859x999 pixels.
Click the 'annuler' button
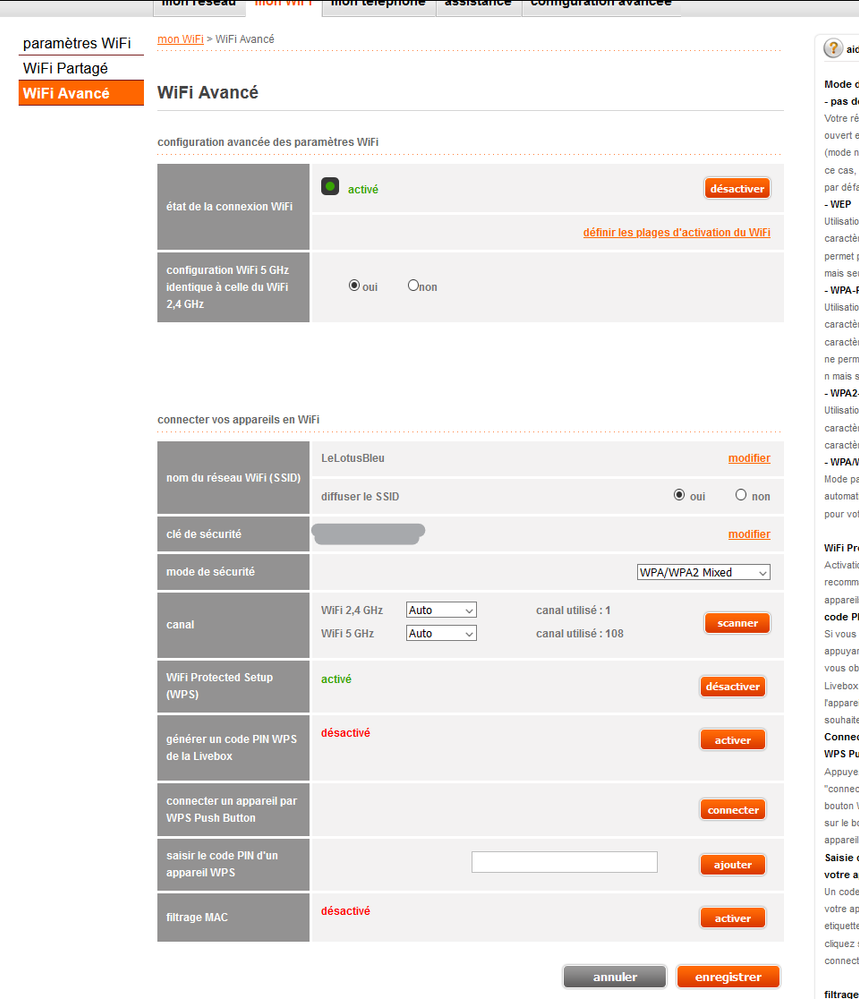coord(615,977)
